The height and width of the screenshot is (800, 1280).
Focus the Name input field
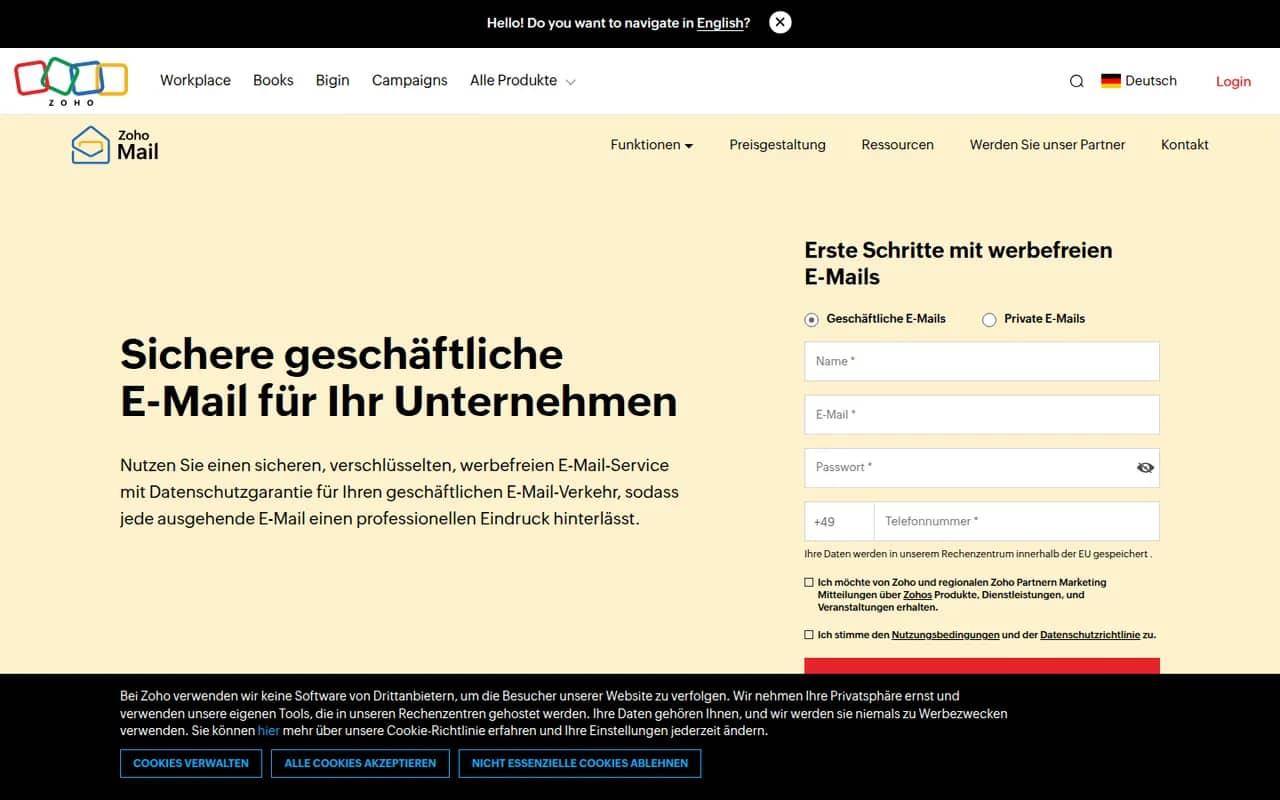982,361
